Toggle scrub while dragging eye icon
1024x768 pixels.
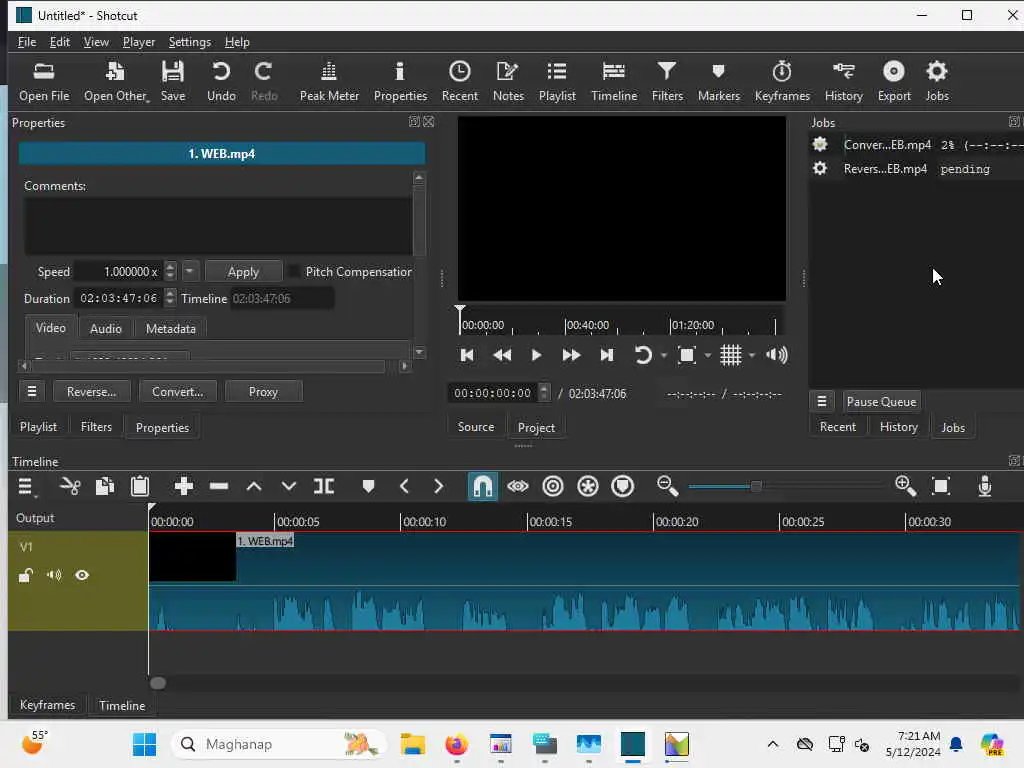[x=518, y=487]
